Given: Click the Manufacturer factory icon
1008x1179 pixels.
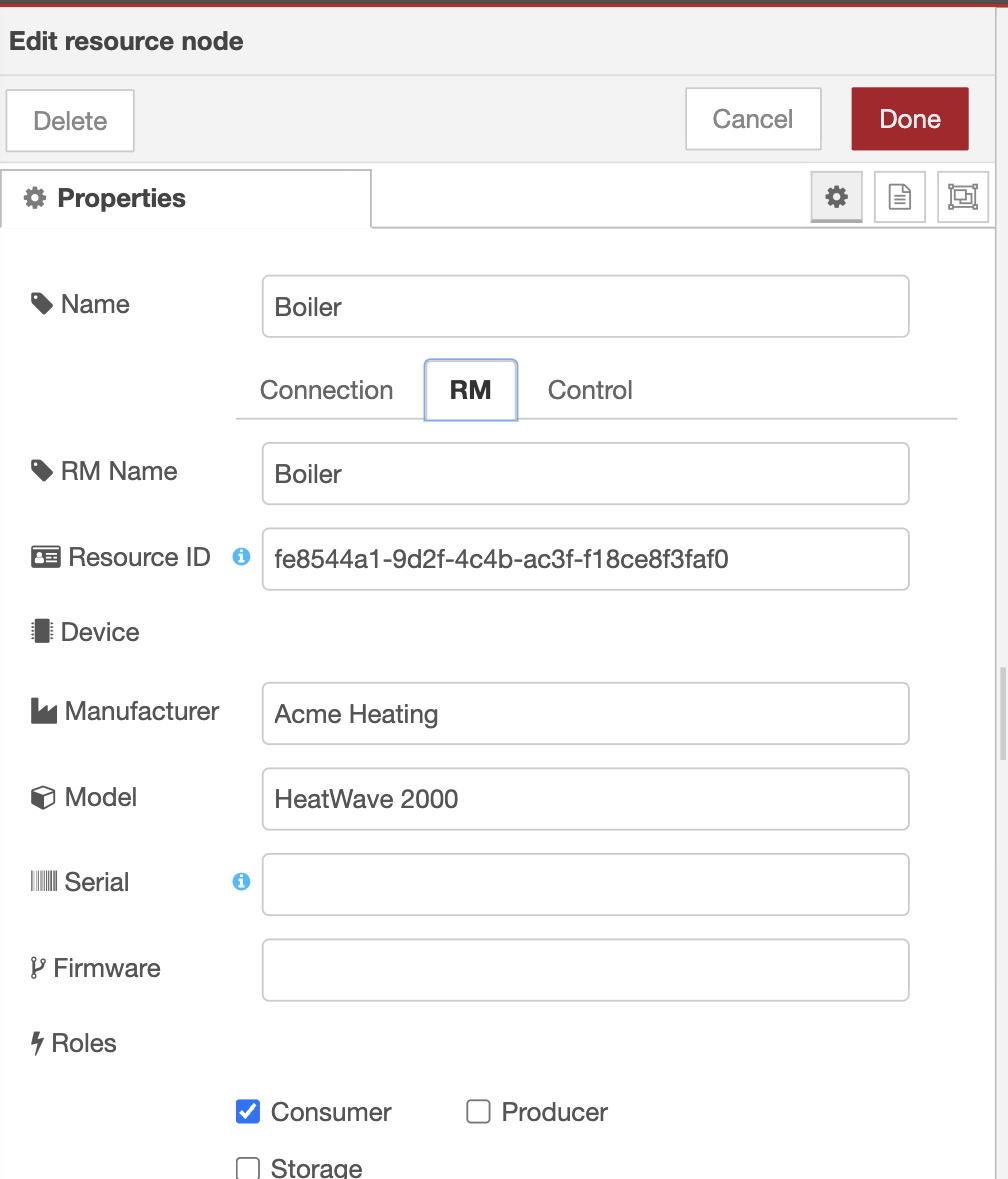Looking at the screenshot, I should click(44, 711).
